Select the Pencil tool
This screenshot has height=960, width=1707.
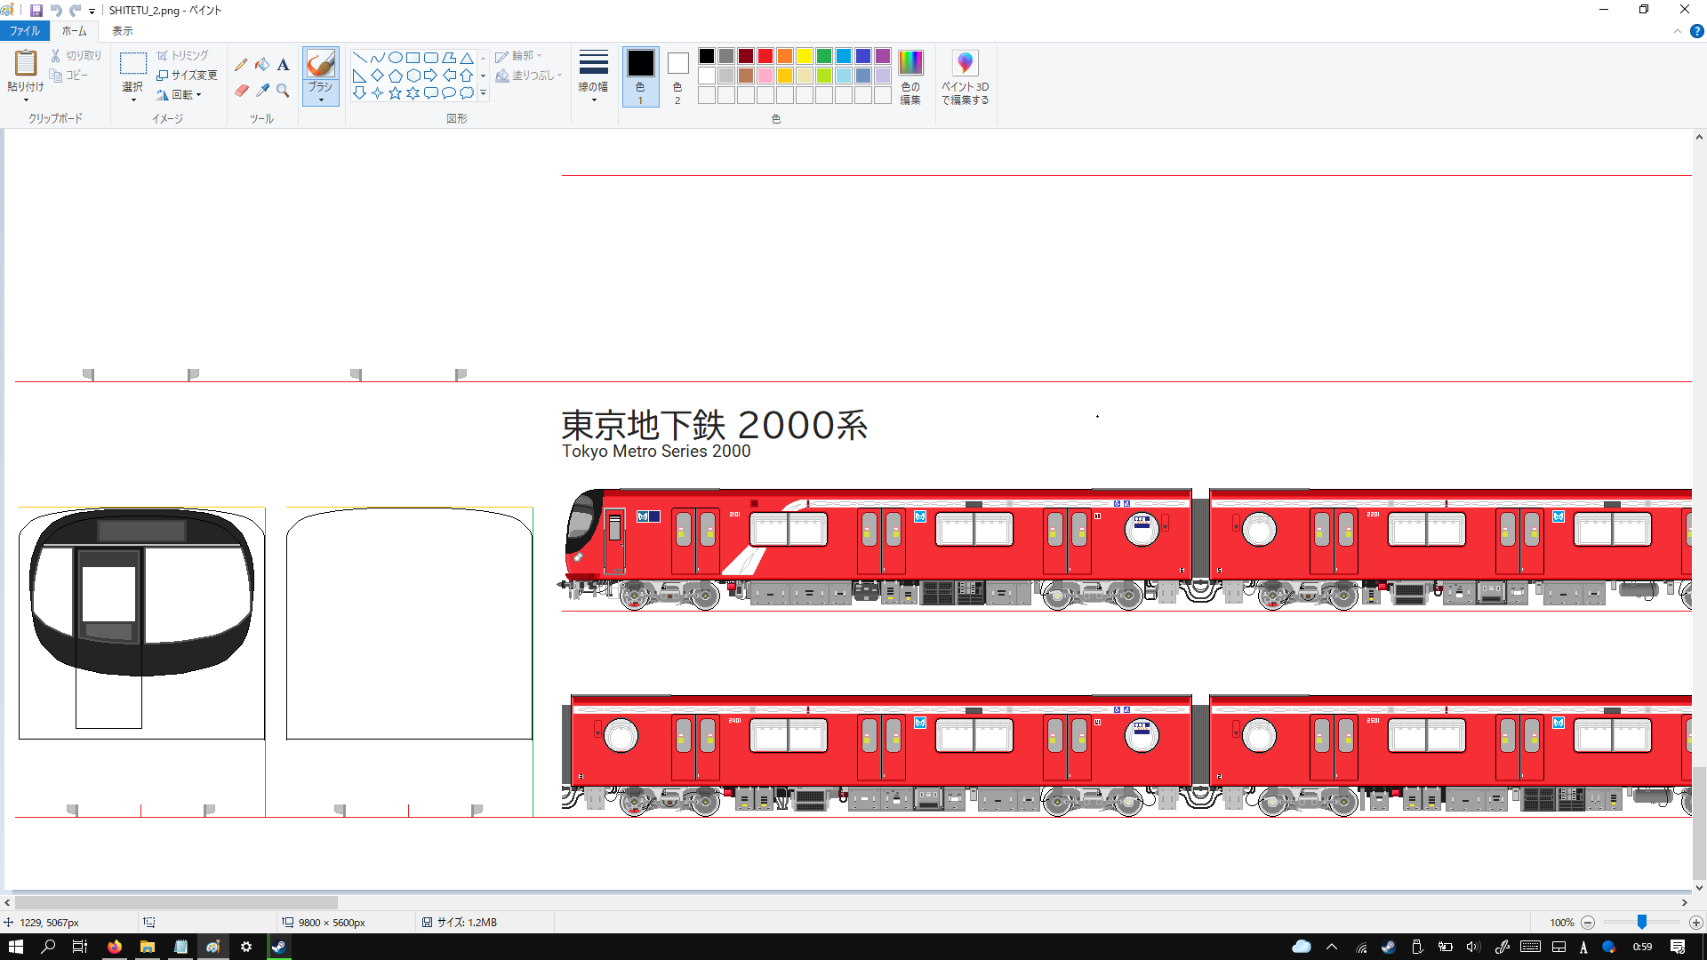[241, 65]
